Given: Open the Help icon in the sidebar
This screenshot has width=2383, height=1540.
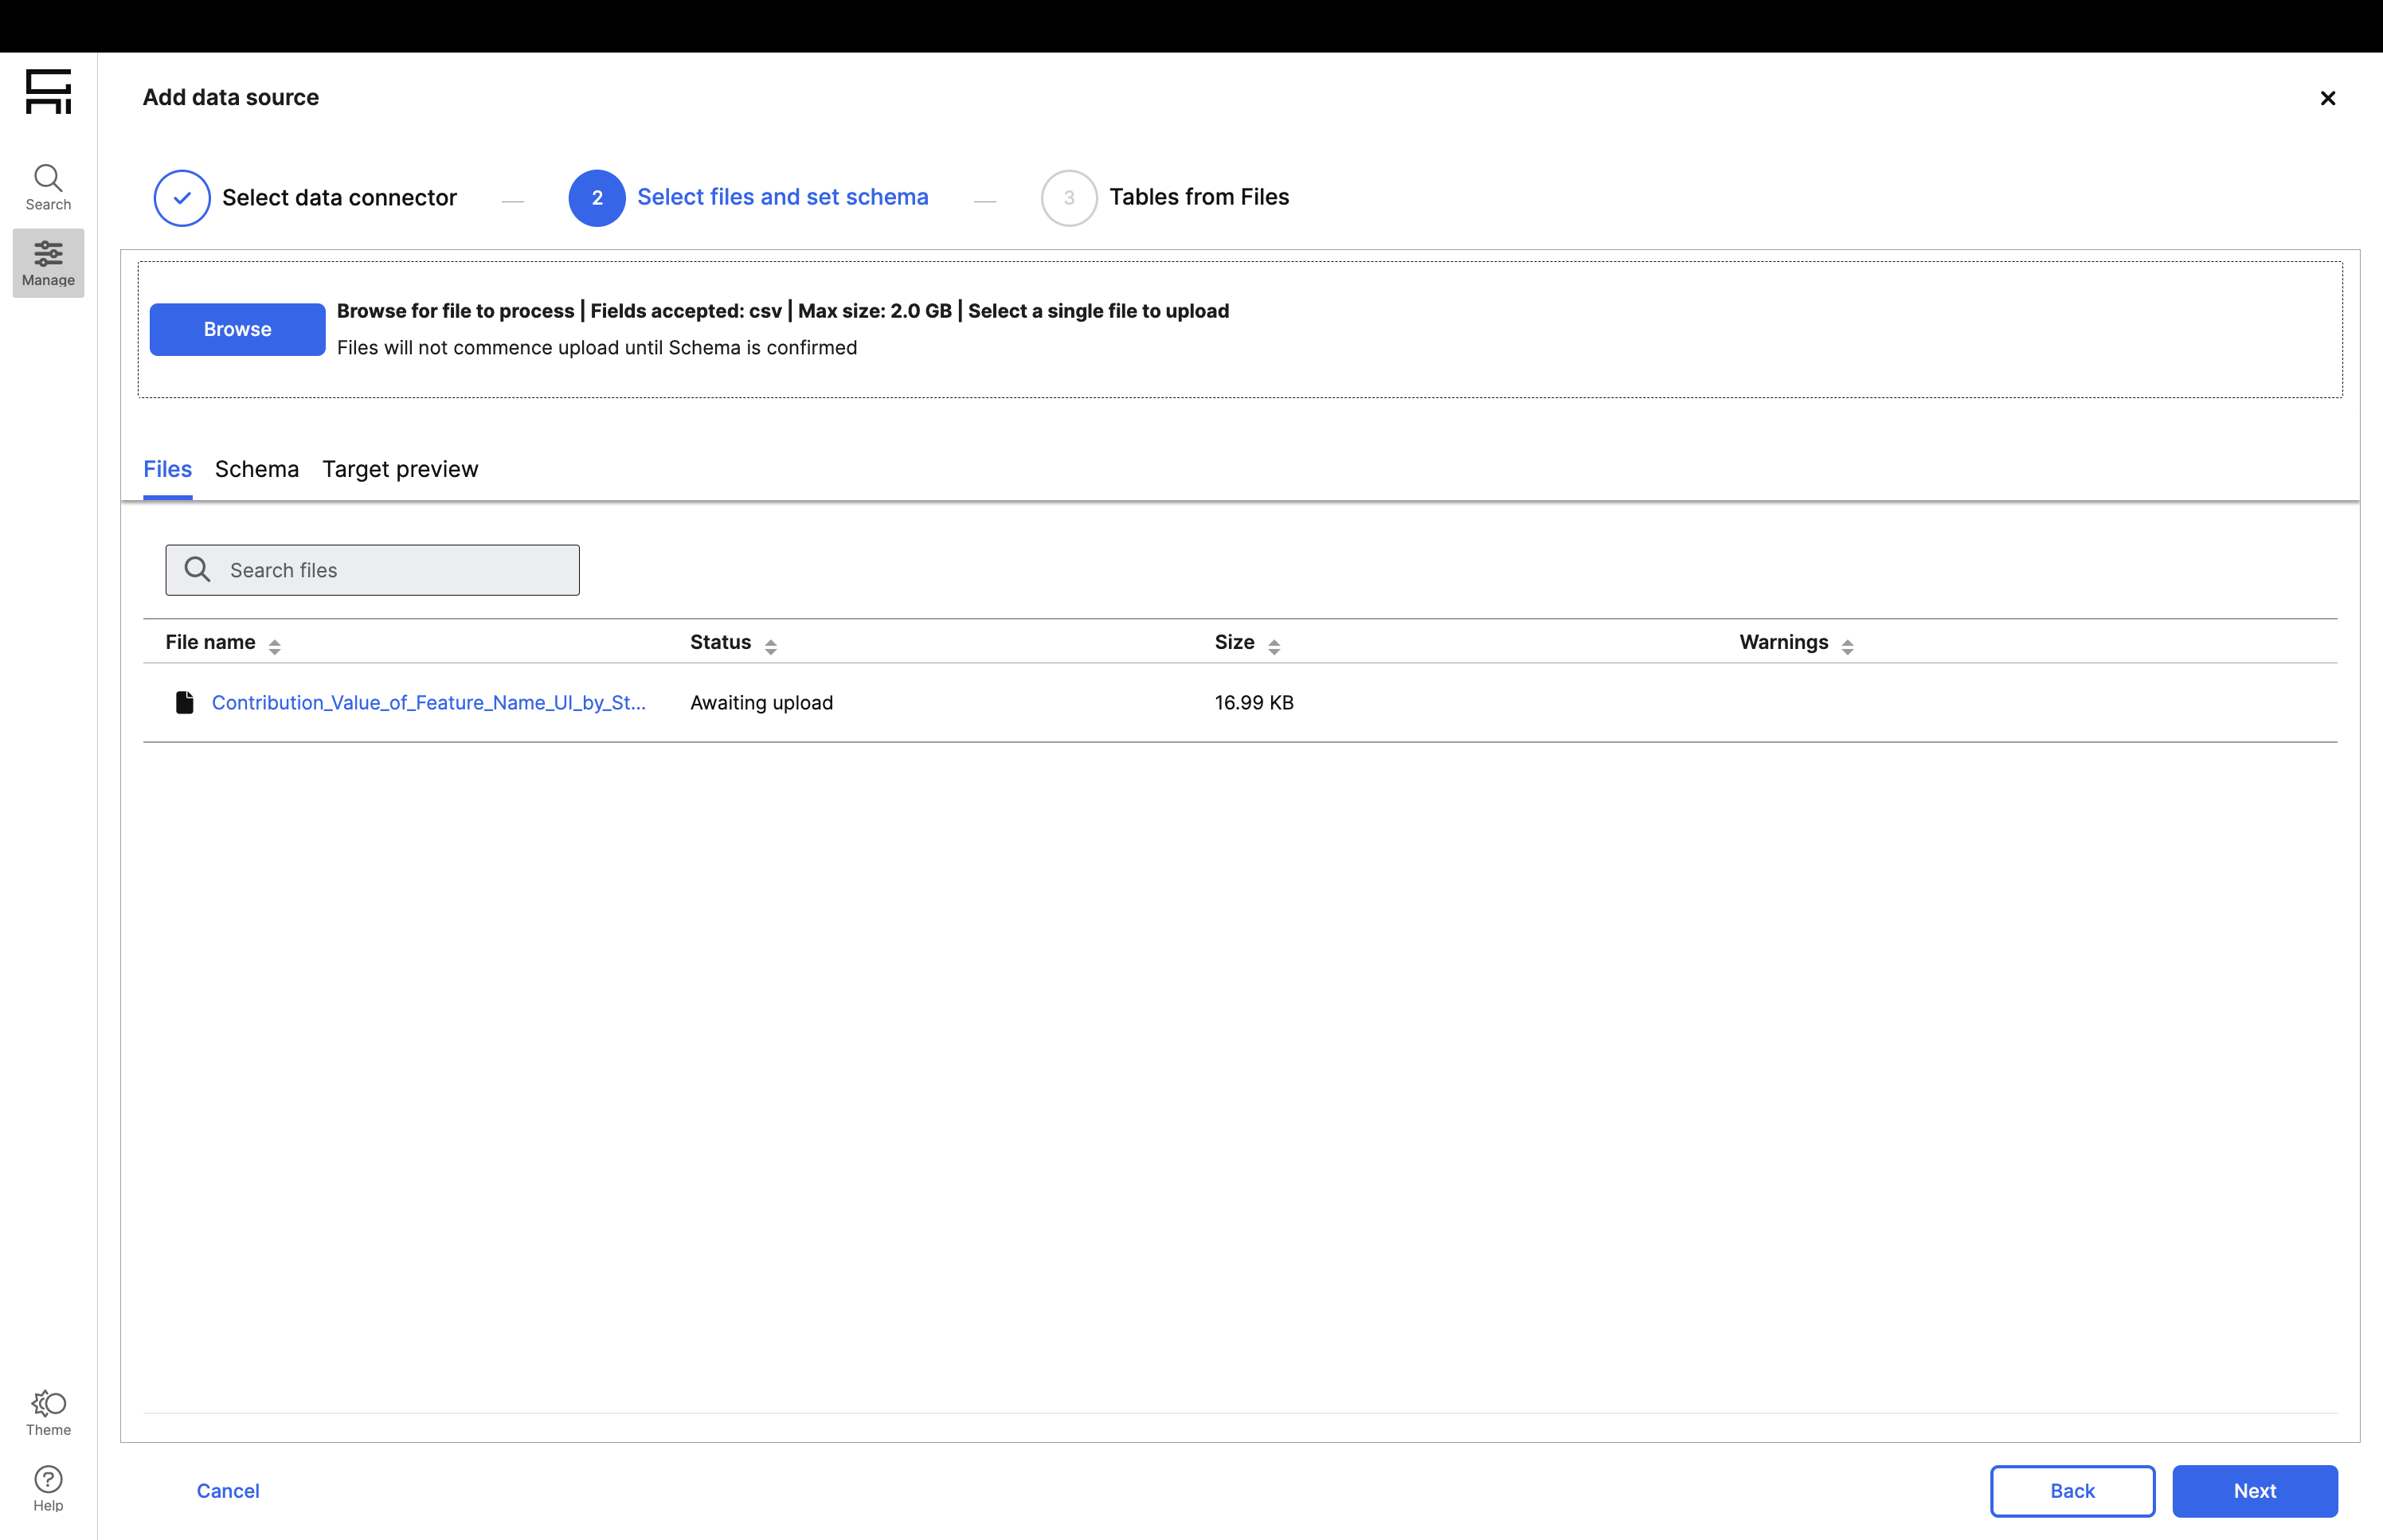Looking at the screenshot, I should click(48, 1488).
